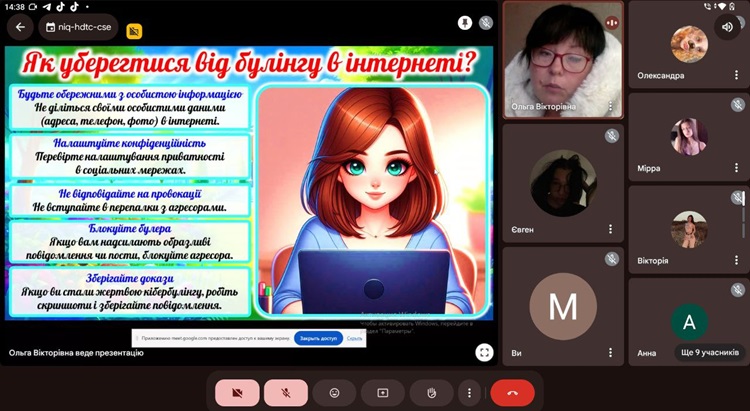
Task: Click the blue stop-sharing button in the slide
Action: coord(319,339)
